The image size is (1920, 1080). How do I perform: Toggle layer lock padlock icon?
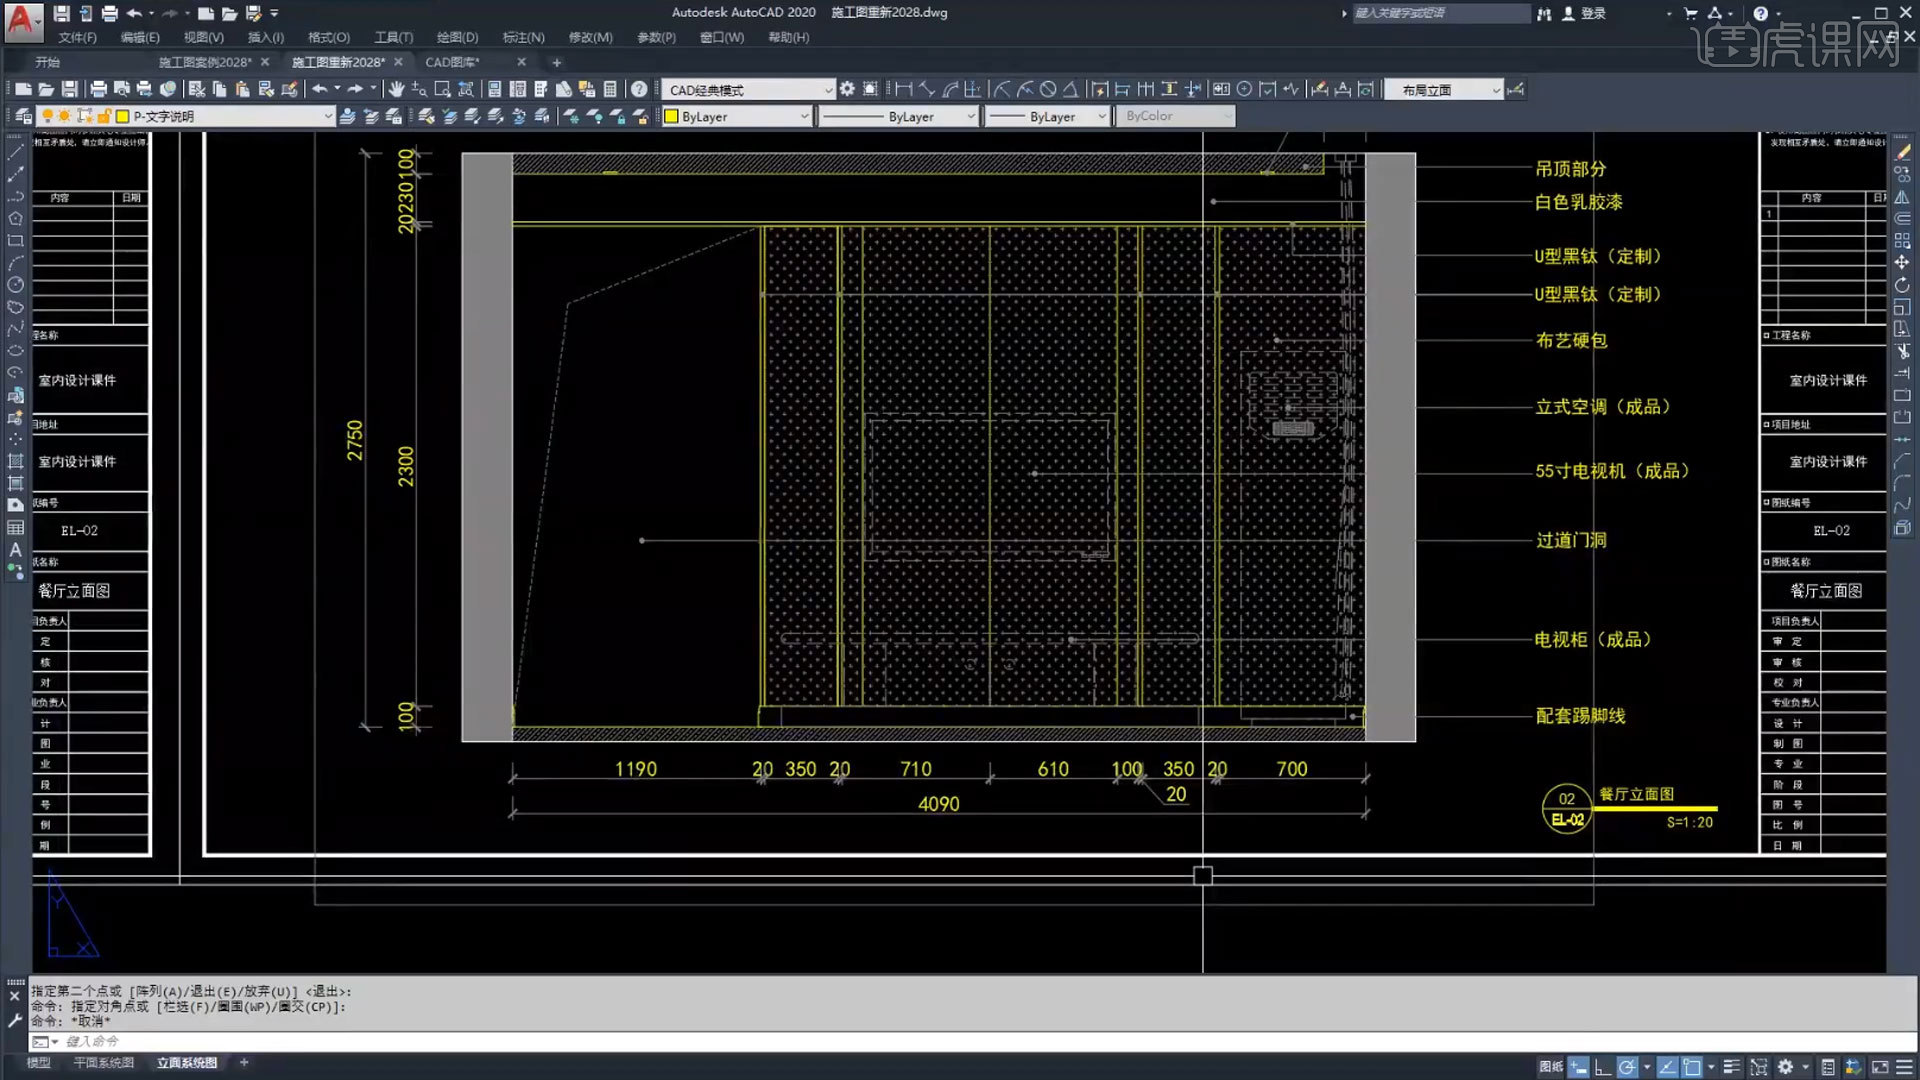pos(103,116)
